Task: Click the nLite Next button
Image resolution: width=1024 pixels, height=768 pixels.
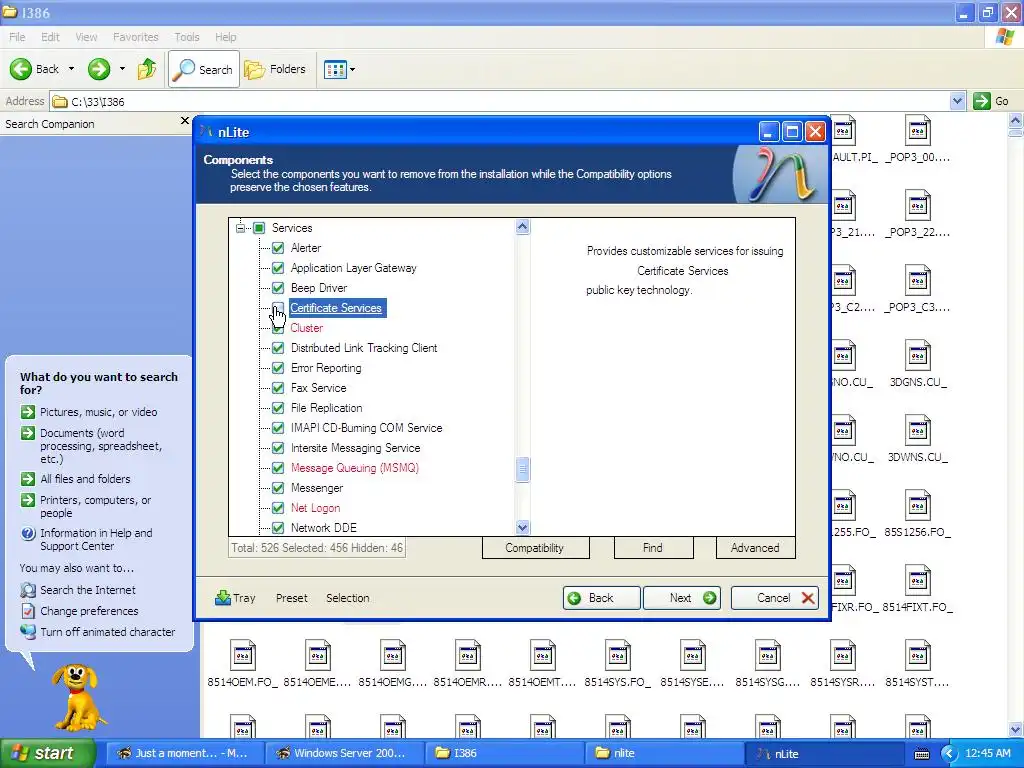Action: [682, 598]
